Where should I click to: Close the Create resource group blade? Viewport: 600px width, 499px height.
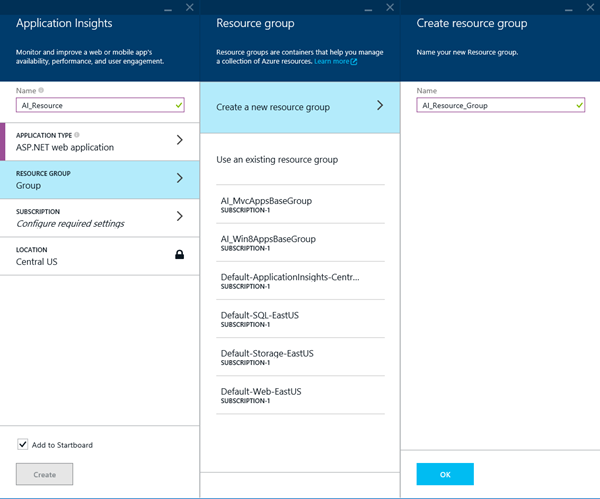click(590, 7)
